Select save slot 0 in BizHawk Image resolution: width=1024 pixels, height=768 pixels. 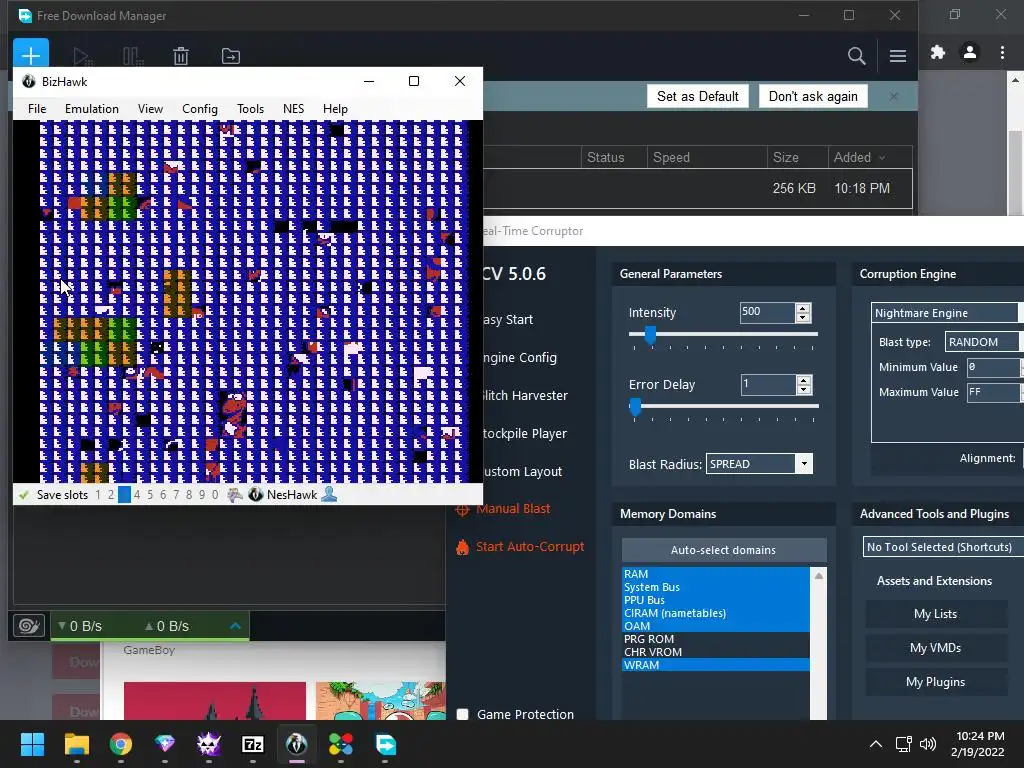[215, 495]
